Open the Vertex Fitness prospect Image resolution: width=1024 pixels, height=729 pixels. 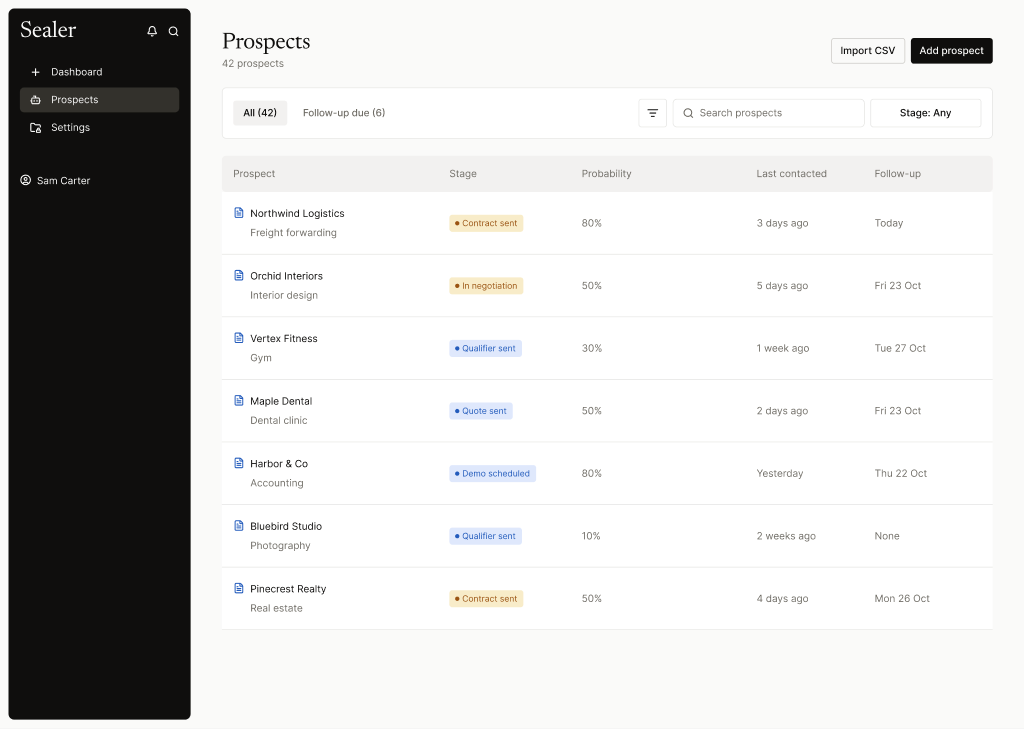click(283, 339)
